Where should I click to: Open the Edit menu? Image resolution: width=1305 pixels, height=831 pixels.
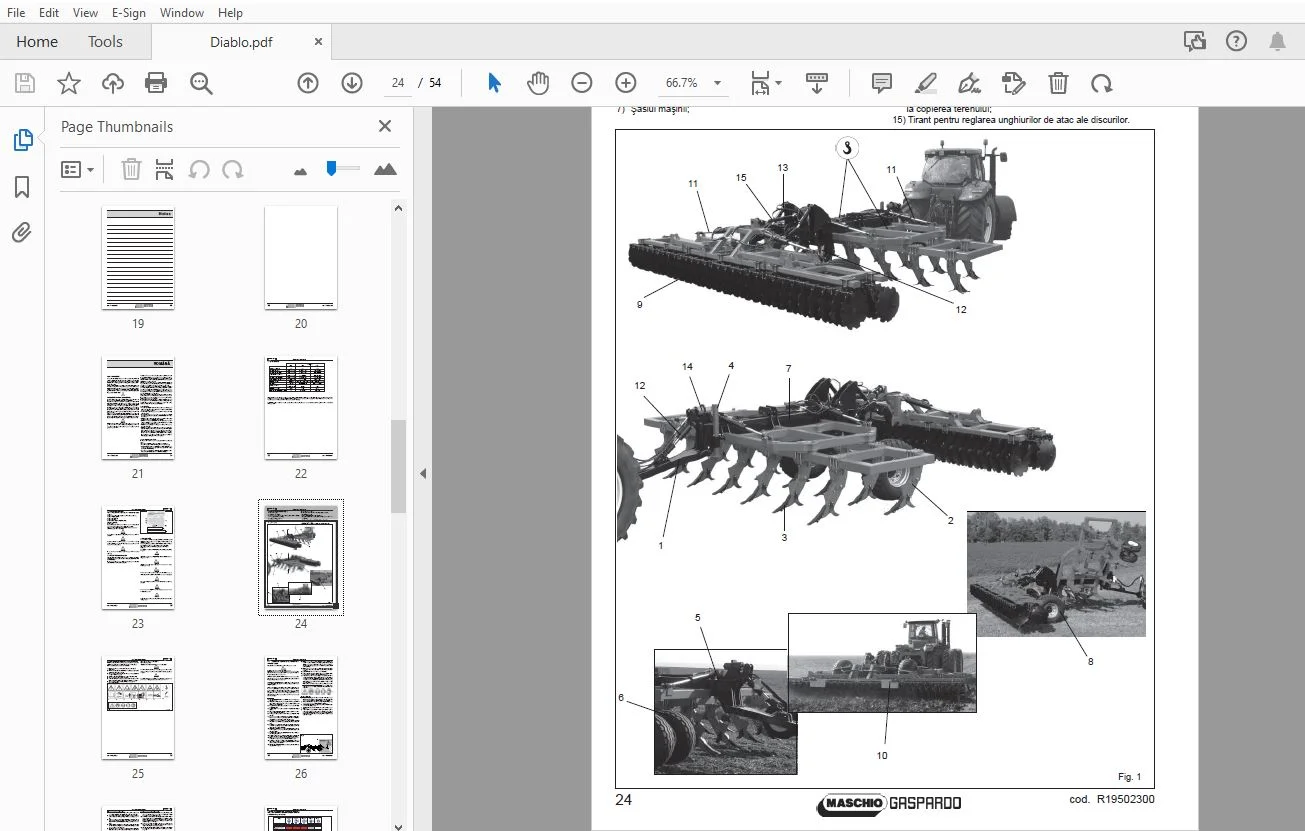49,13
